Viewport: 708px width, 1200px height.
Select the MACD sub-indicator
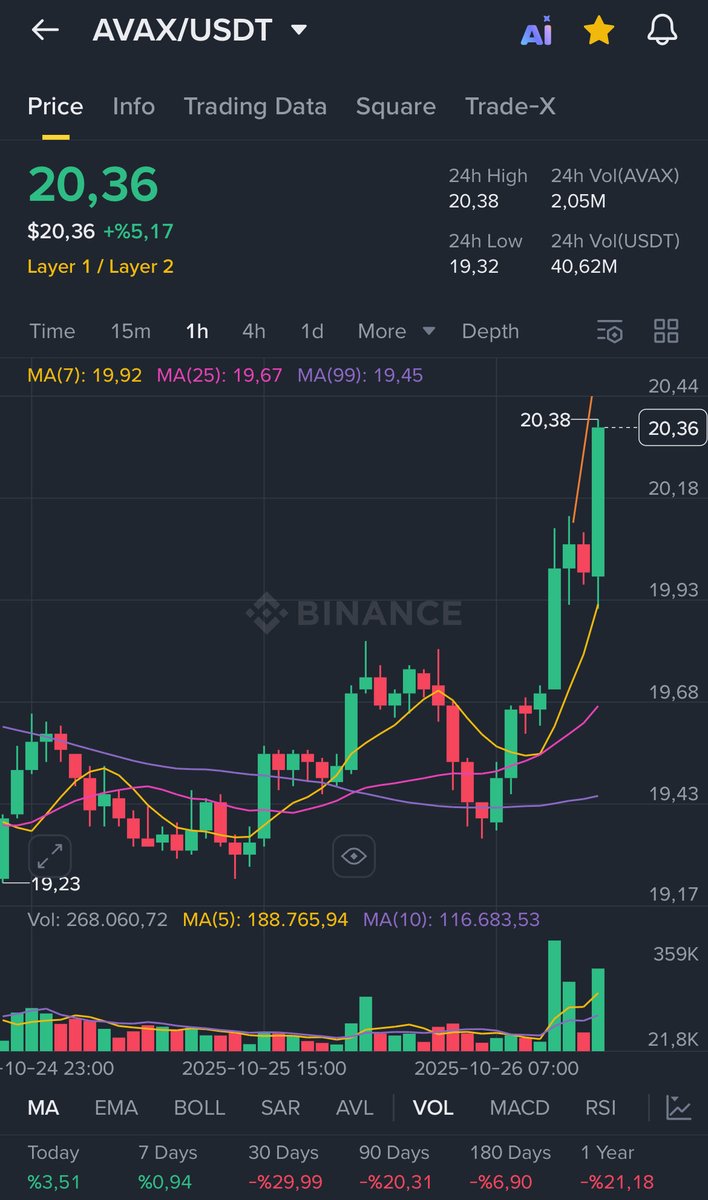click(x=520, y=1107)
